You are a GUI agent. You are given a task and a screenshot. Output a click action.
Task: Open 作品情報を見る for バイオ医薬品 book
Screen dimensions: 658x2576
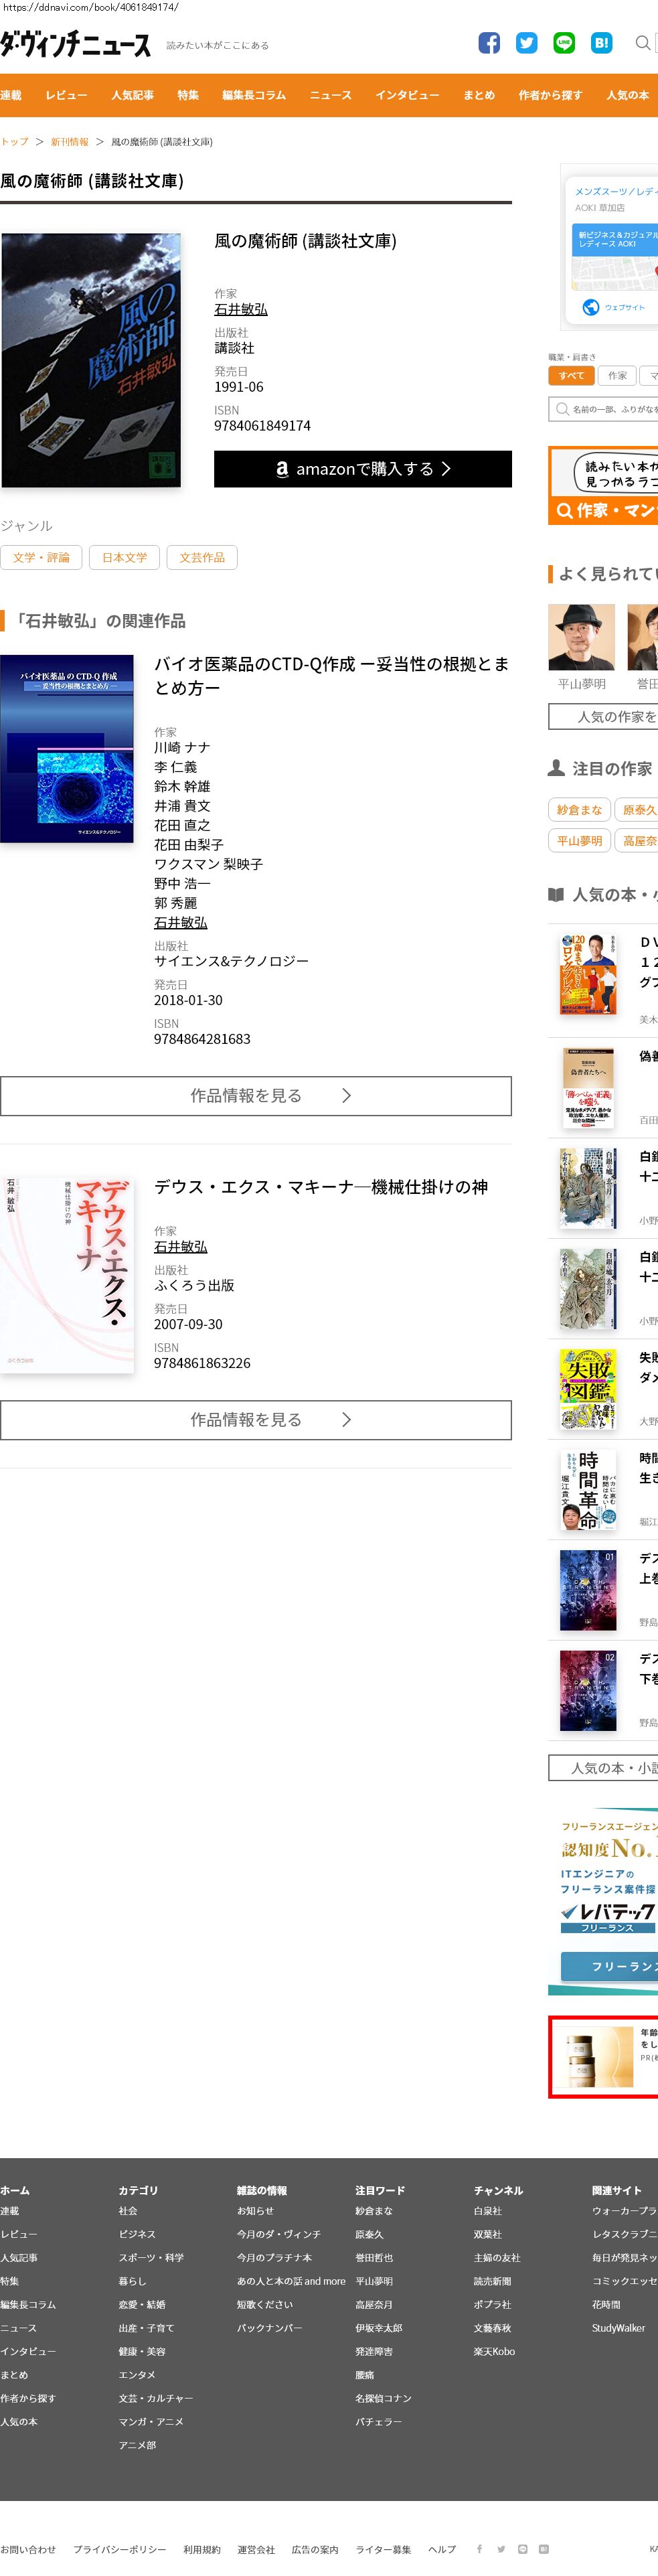tap(256, 1095)
